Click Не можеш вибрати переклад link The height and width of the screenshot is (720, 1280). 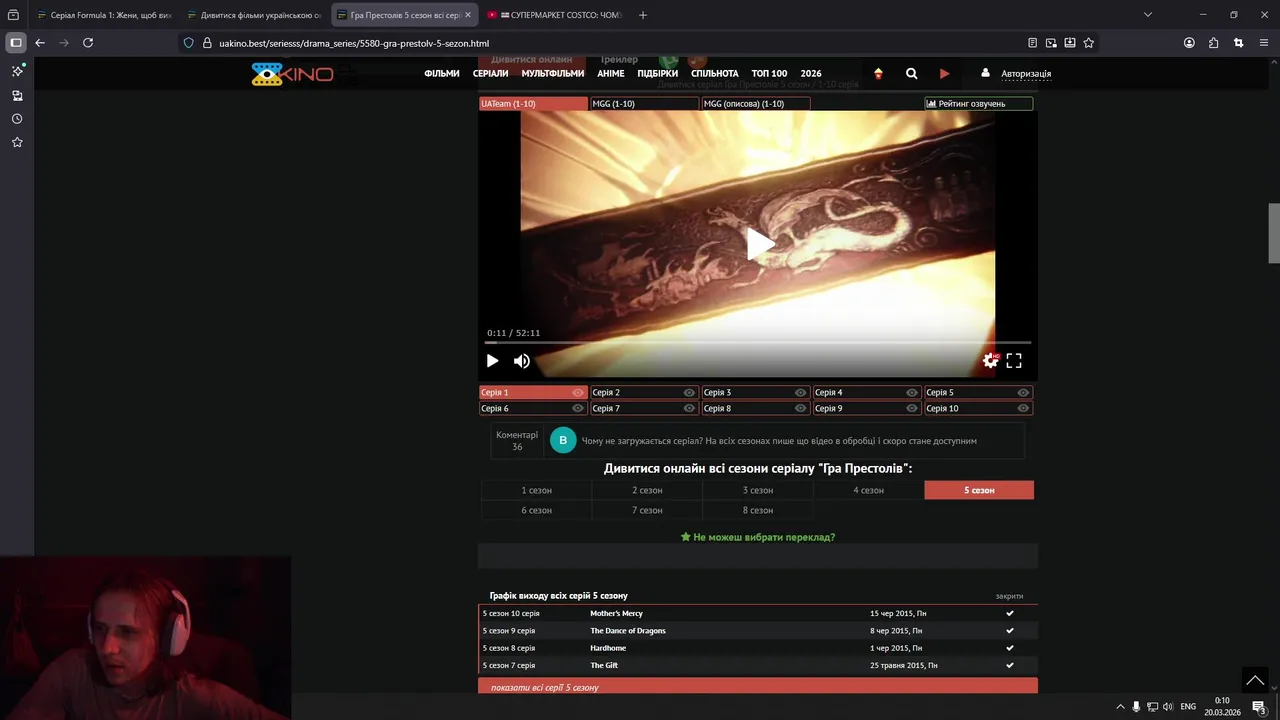758,537
